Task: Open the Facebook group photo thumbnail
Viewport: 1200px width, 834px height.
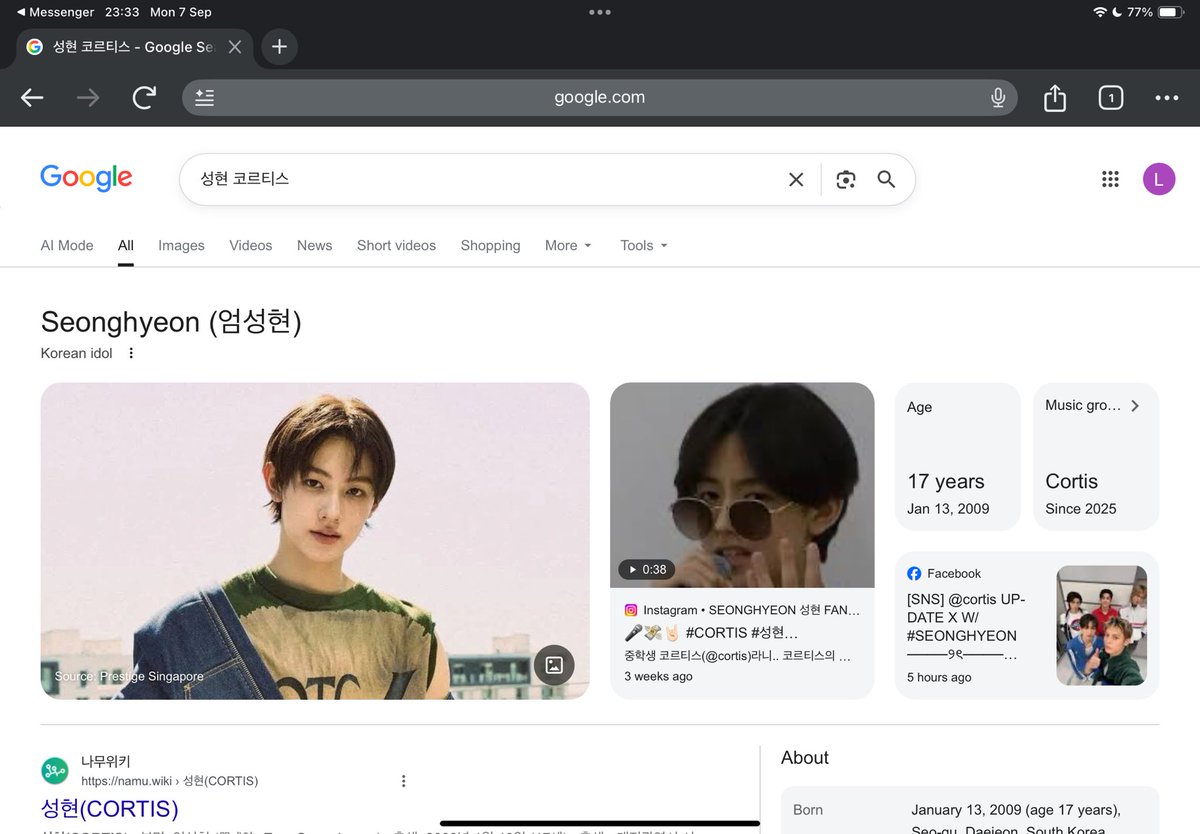Action: 1102,626
